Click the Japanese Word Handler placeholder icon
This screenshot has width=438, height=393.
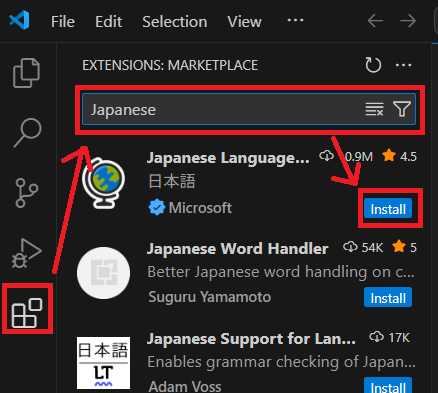(x=103, y=273)
